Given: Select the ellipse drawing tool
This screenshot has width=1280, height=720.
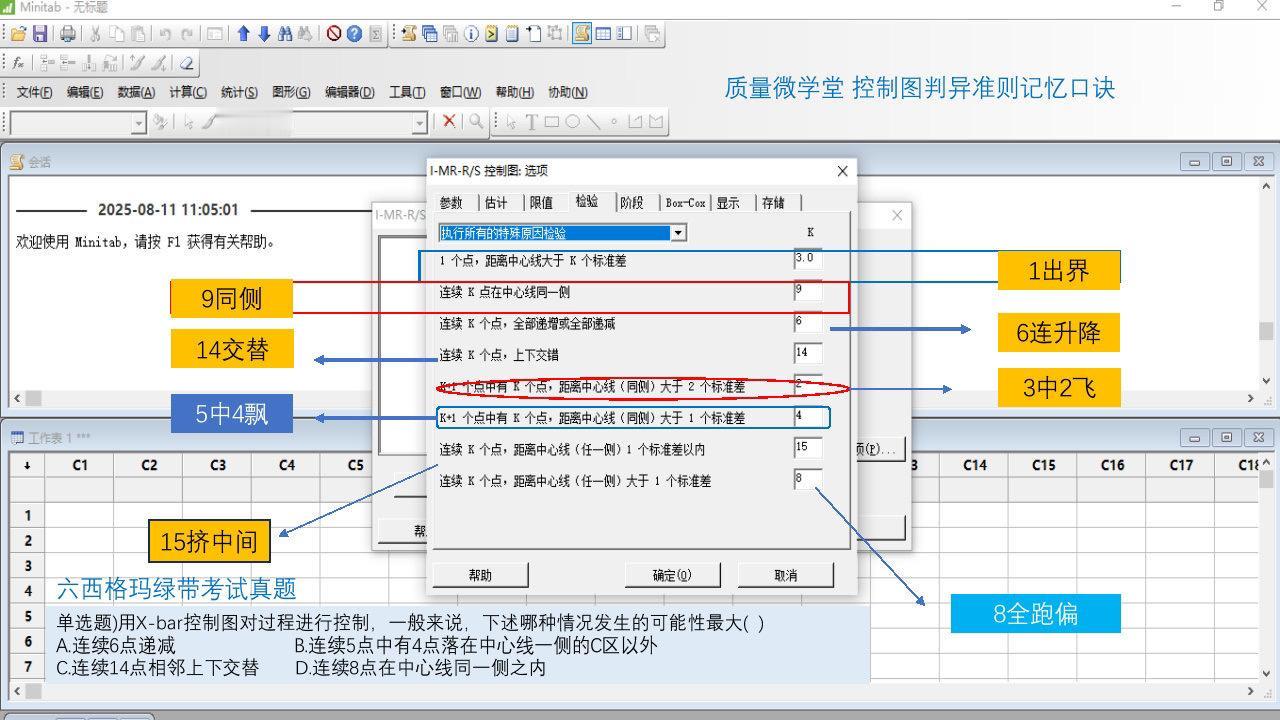Looking at the screenshot, I should (573, 122).
